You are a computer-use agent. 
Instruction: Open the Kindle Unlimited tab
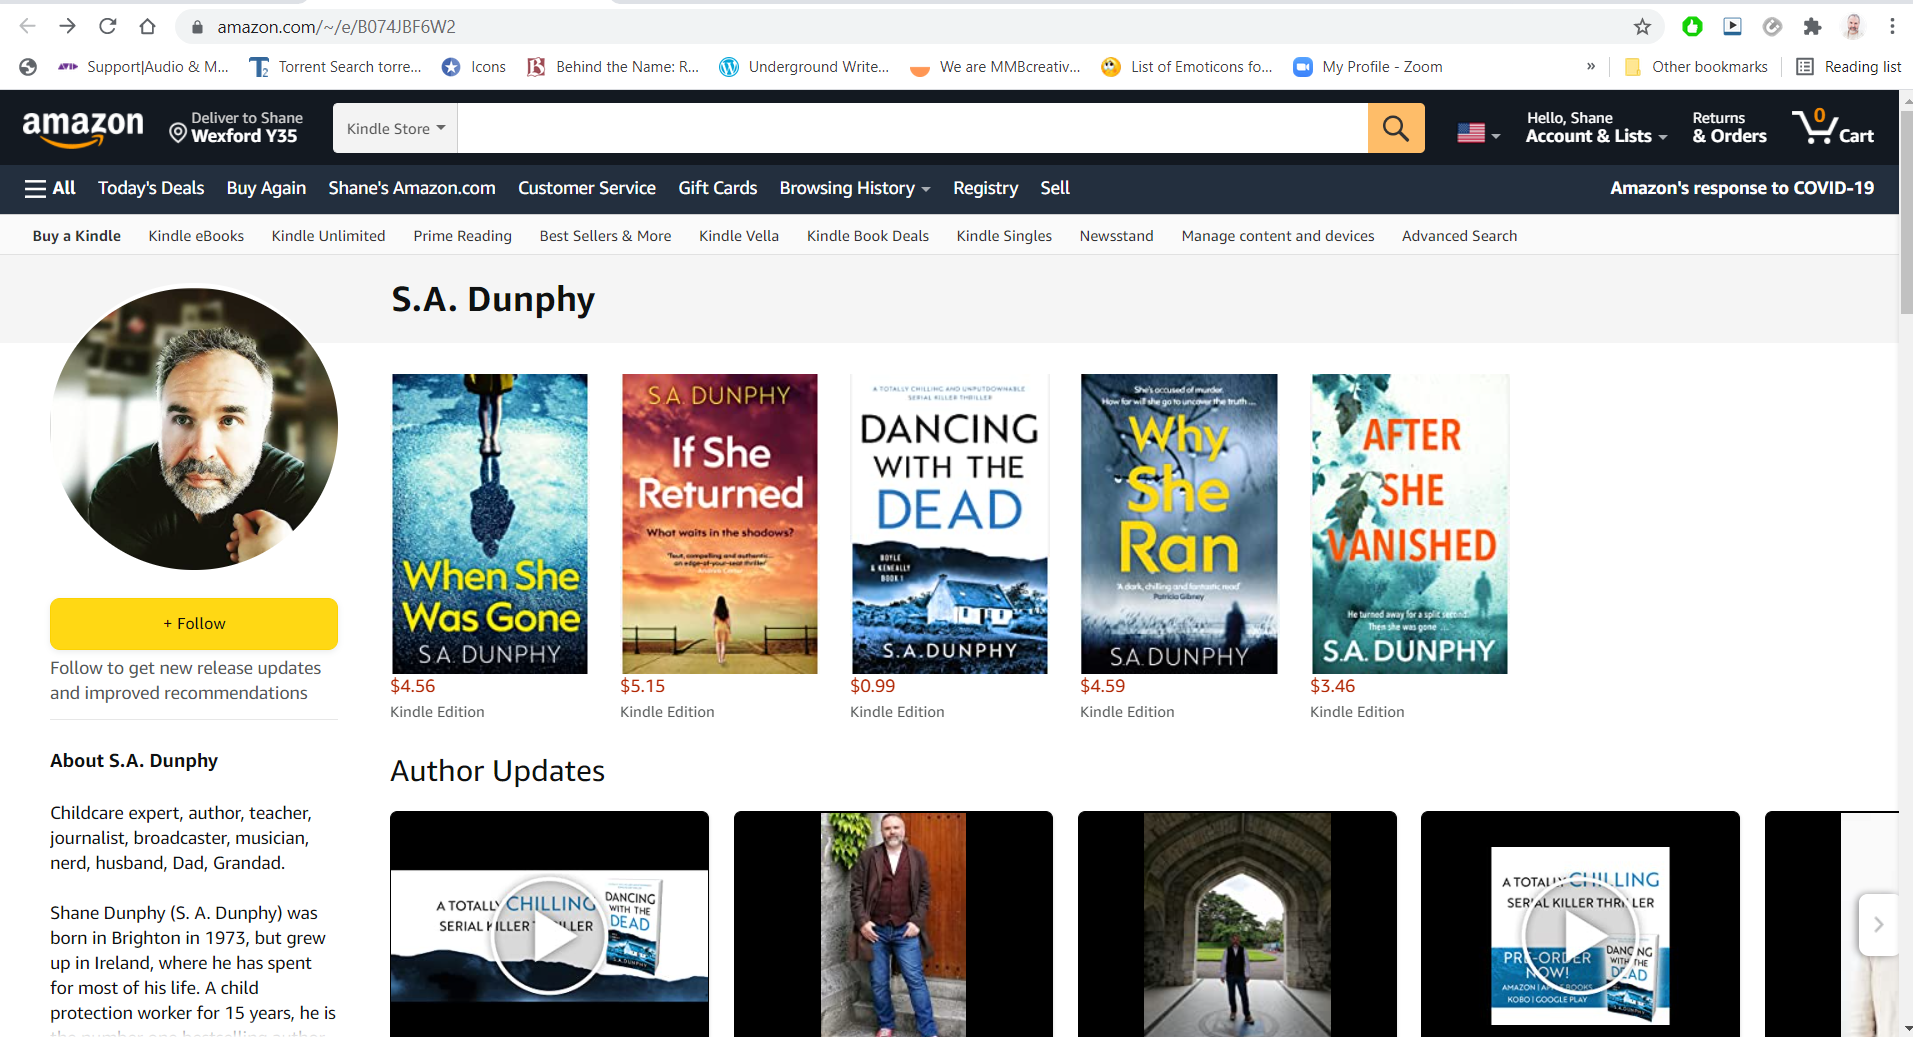coord(328,236)
